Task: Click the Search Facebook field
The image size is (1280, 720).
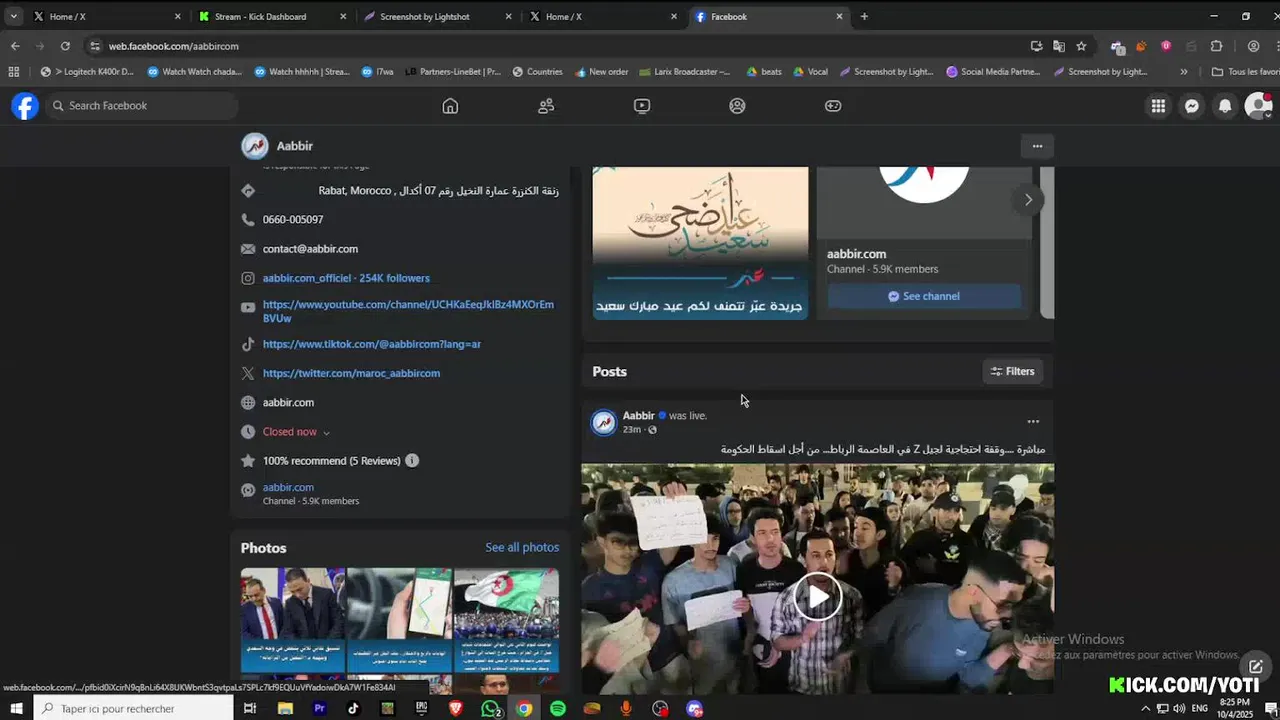Action: (141, 106)
